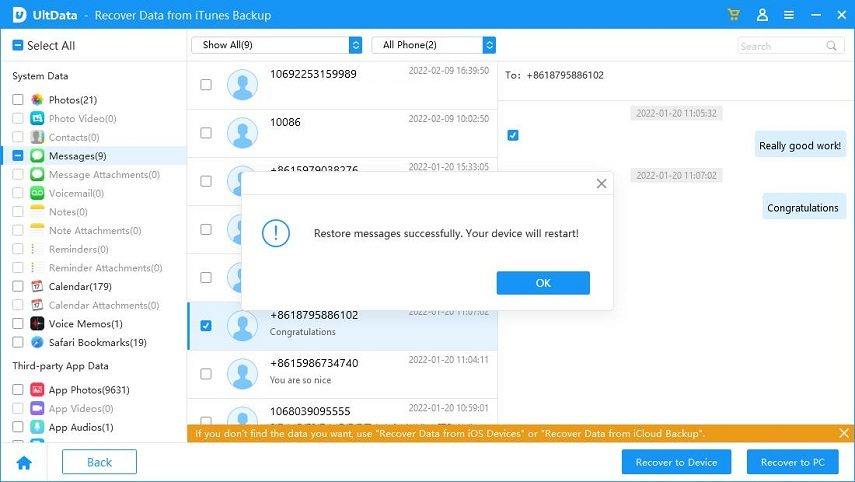Dismiss the orange tip banner

844,433
